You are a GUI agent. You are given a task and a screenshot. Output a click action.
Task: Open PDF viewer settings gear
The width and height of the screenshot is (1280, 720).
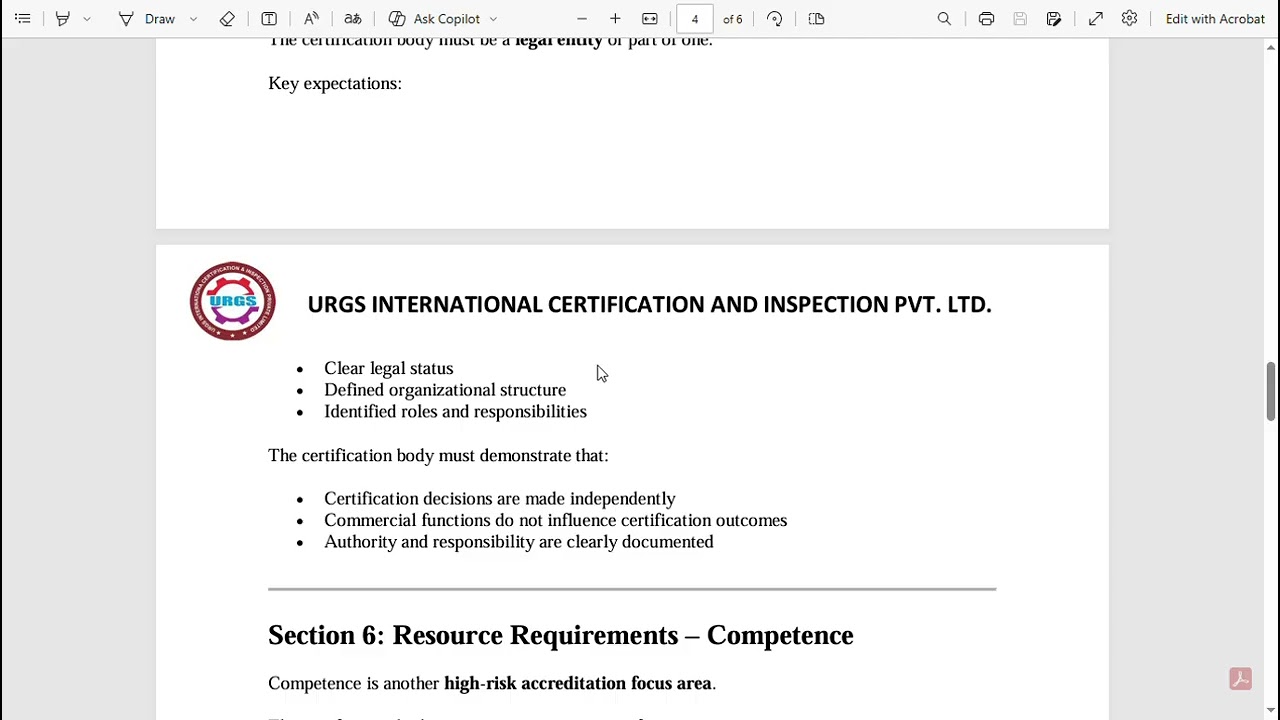(1129, 19)
